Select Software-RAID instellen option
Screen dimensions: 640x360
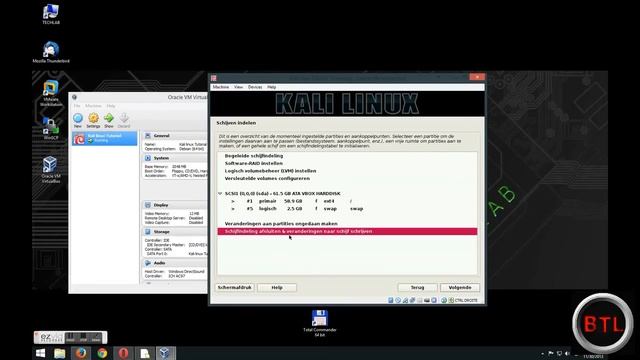tap(253, 163)
